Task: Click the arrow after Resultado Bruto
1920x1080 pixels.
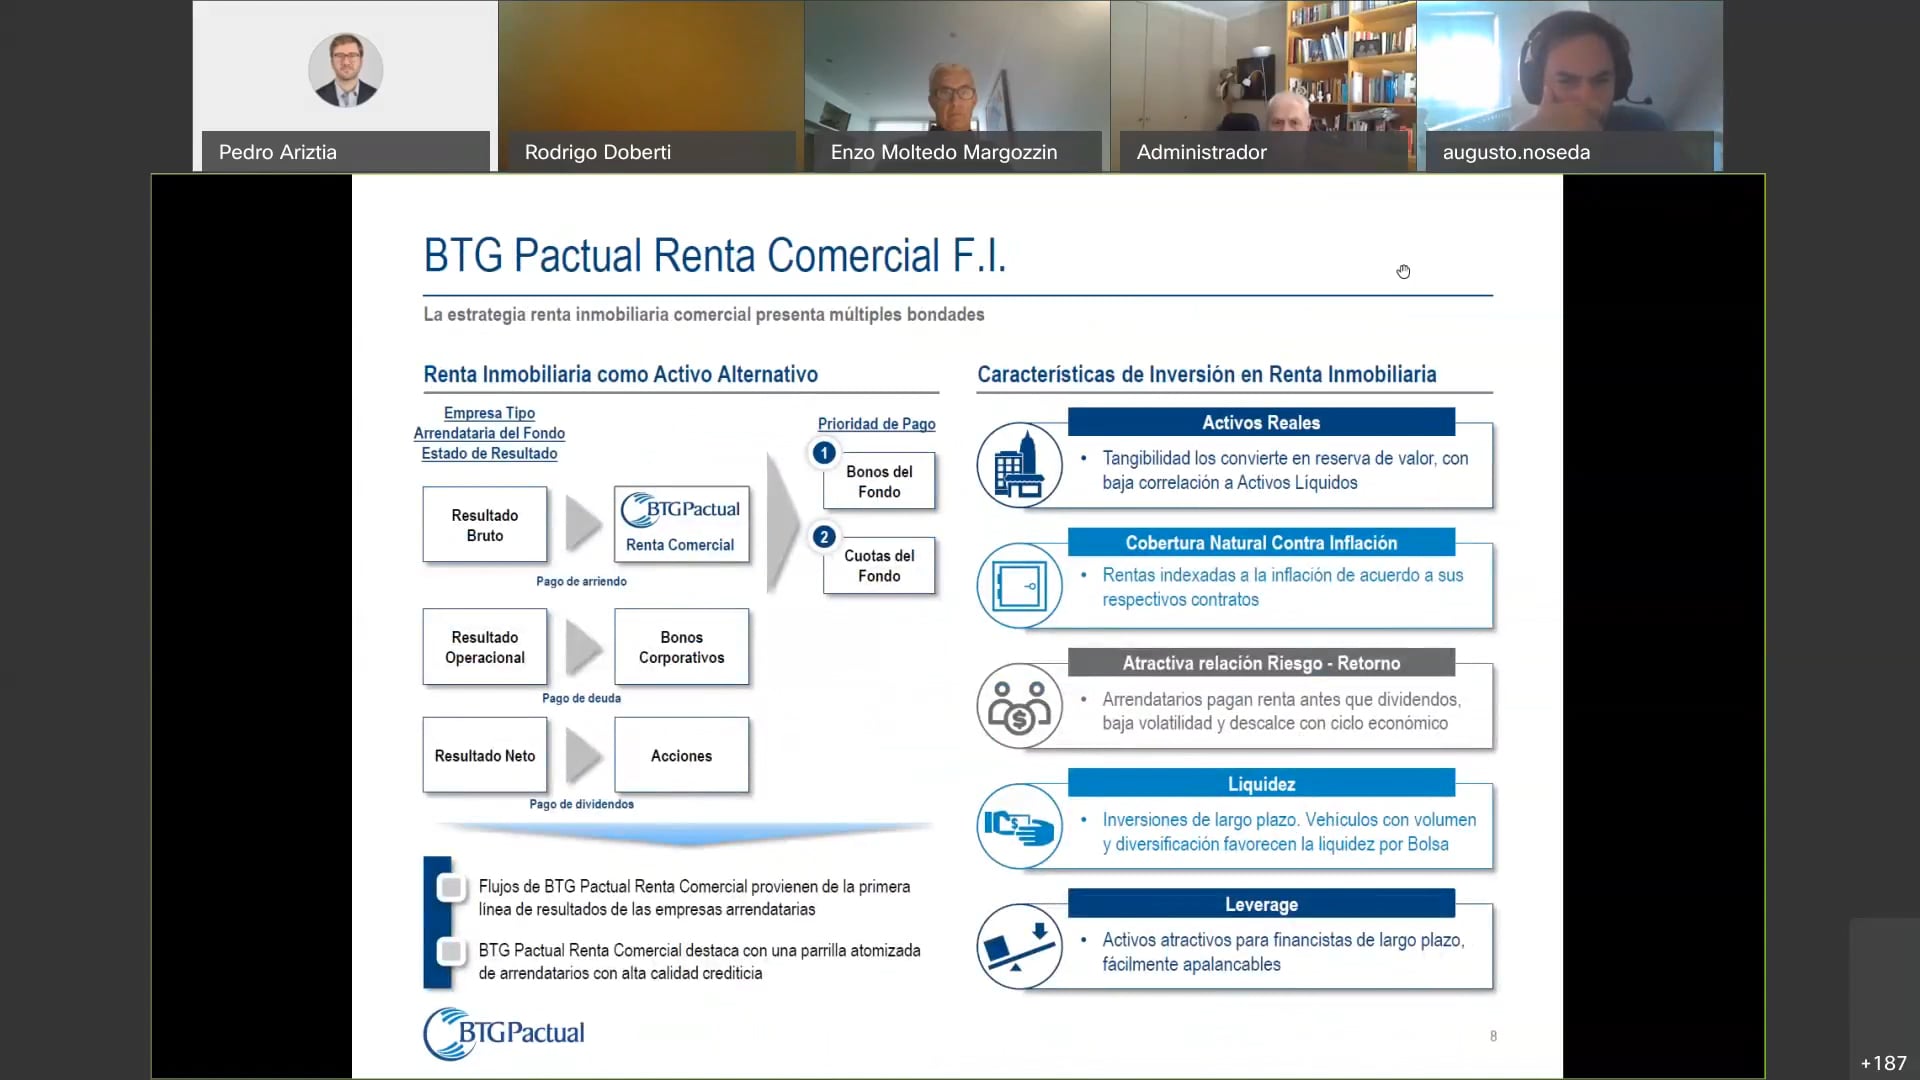Action: (583, 524)
